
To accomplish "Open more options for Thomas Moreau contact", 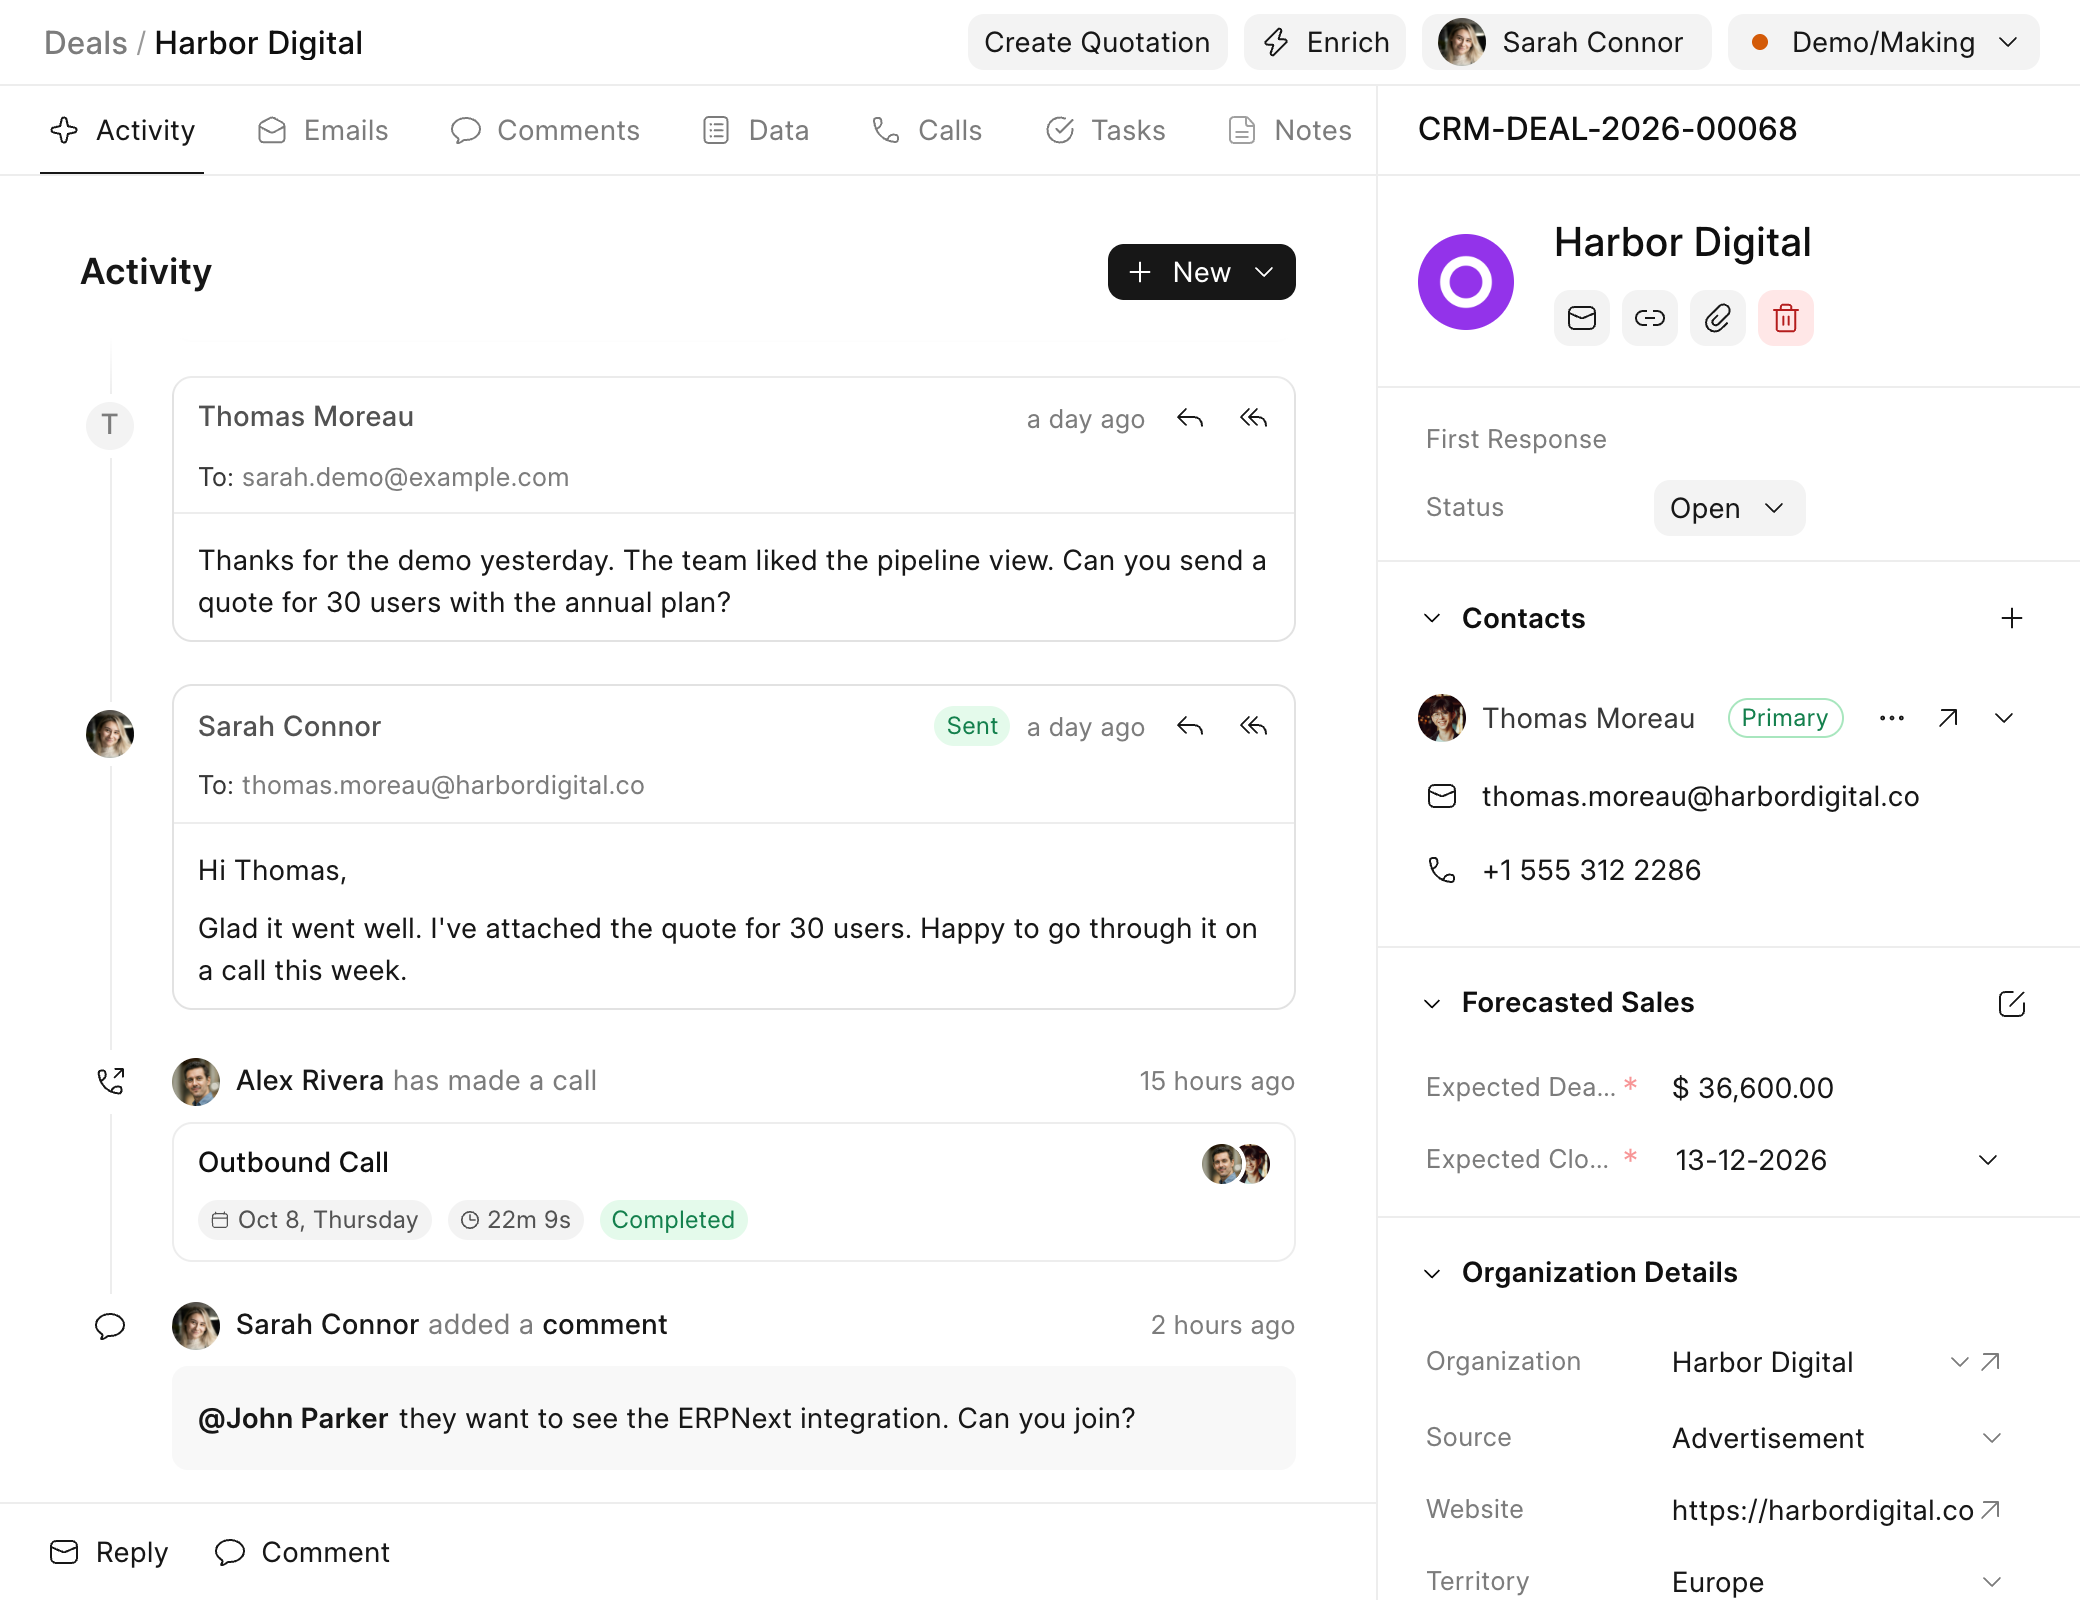I will (1891, 718).
